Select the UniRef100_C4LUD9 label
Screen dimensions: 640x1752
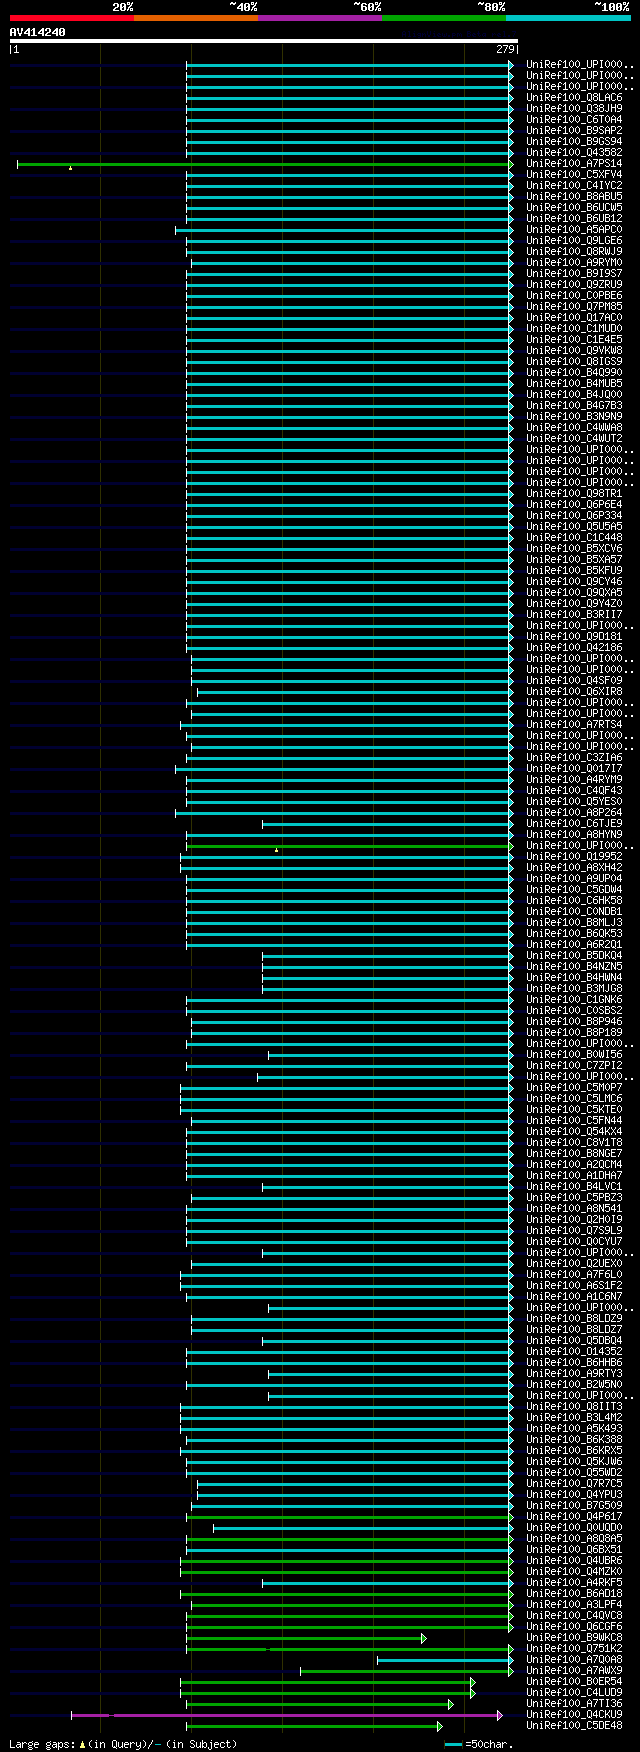574,1693
